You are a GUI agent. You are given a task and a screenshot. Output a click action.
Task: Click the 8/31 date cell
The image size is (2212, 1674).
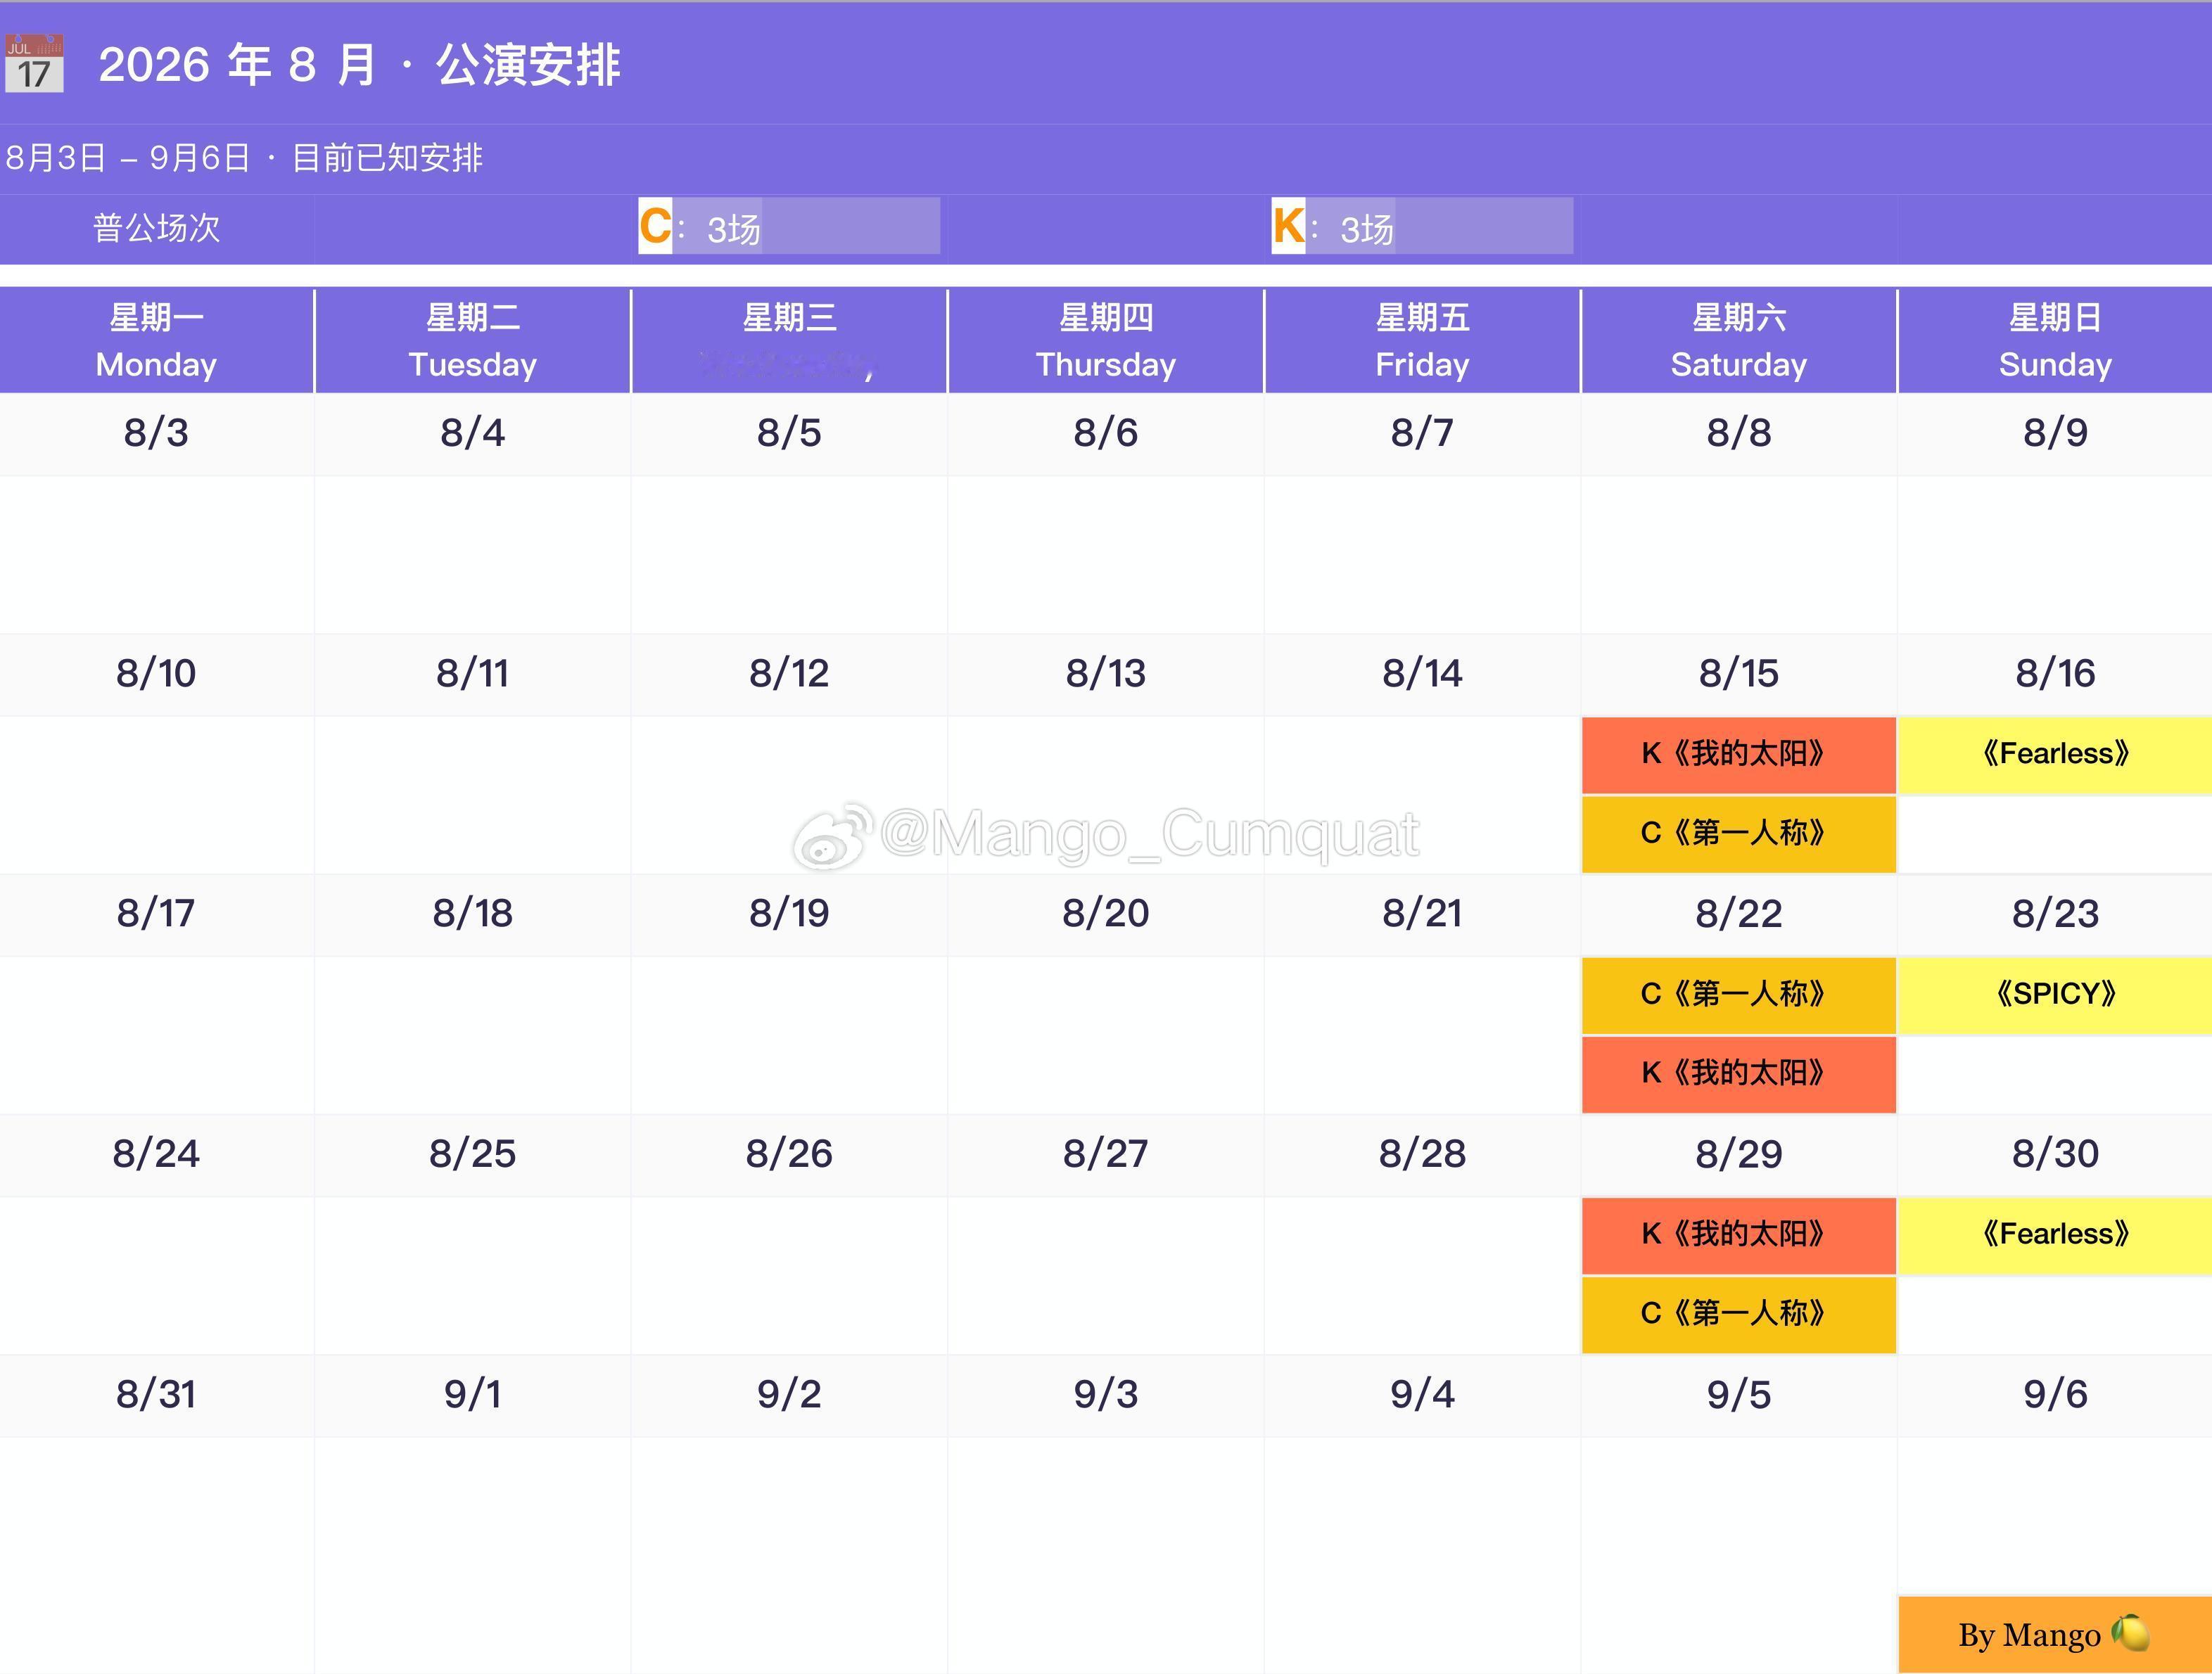(156, 1395)
